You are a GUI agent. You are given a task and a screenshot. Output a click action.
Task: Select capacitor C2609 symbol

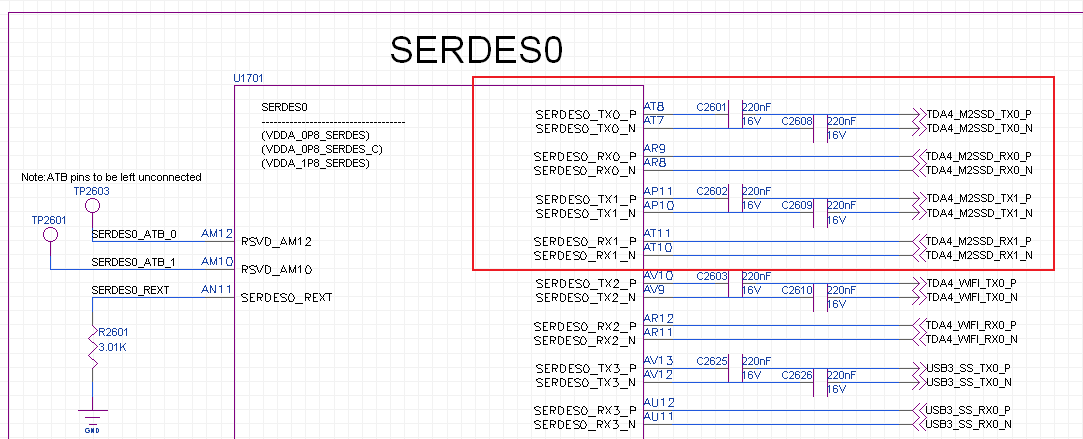click(820, 213)
